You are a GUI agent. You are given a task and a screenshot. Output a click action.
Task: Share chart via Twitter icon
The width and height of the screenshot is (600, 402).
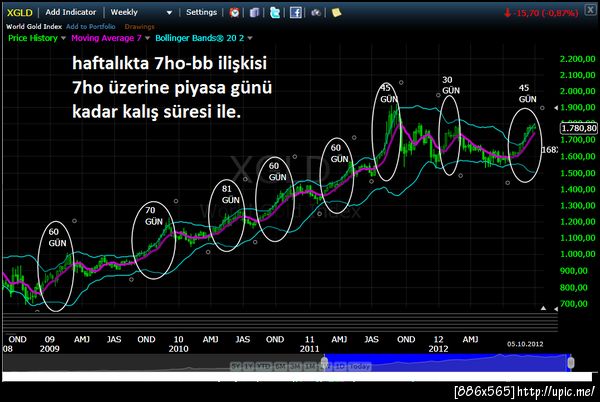pyautogui.click(x=275, y=13)
